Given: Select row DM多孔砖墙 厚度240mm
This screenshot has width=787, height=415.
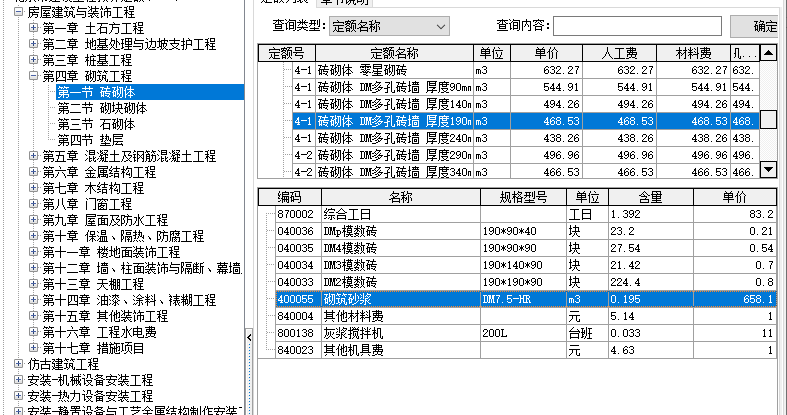Looking at the screenshot, I should (x=526, y=138).
